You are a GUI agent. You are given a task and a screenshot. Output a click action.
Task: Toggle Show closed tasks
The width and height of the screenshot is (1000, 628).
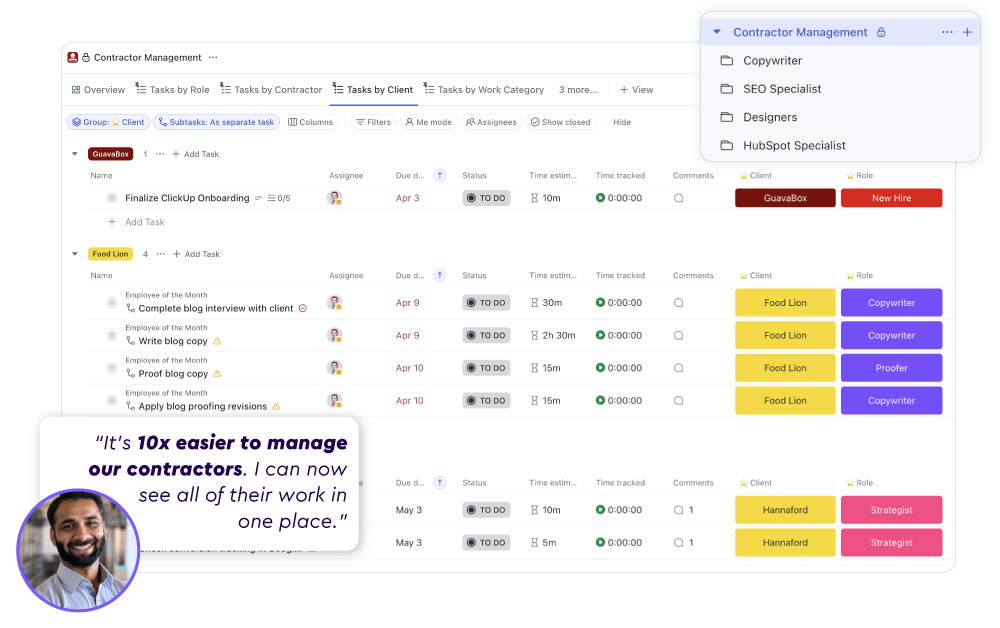pos(561,122)
